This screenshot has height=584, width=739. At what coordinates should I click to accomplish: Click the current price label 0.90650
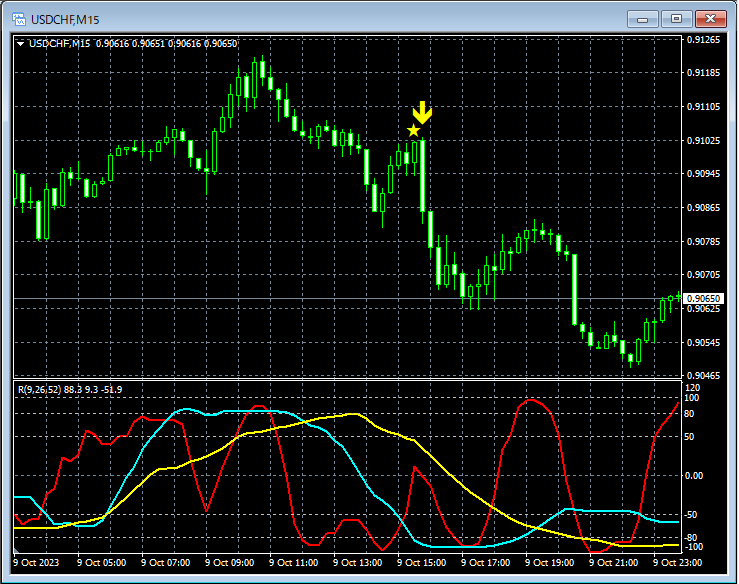point(703,298)
